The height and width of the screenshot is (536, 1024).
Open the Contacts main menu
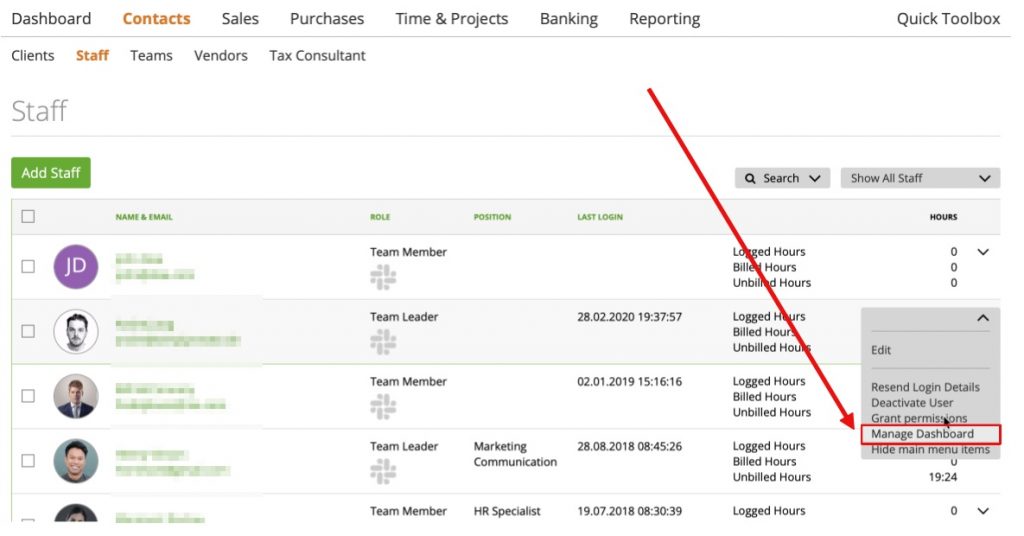point(157,19)
